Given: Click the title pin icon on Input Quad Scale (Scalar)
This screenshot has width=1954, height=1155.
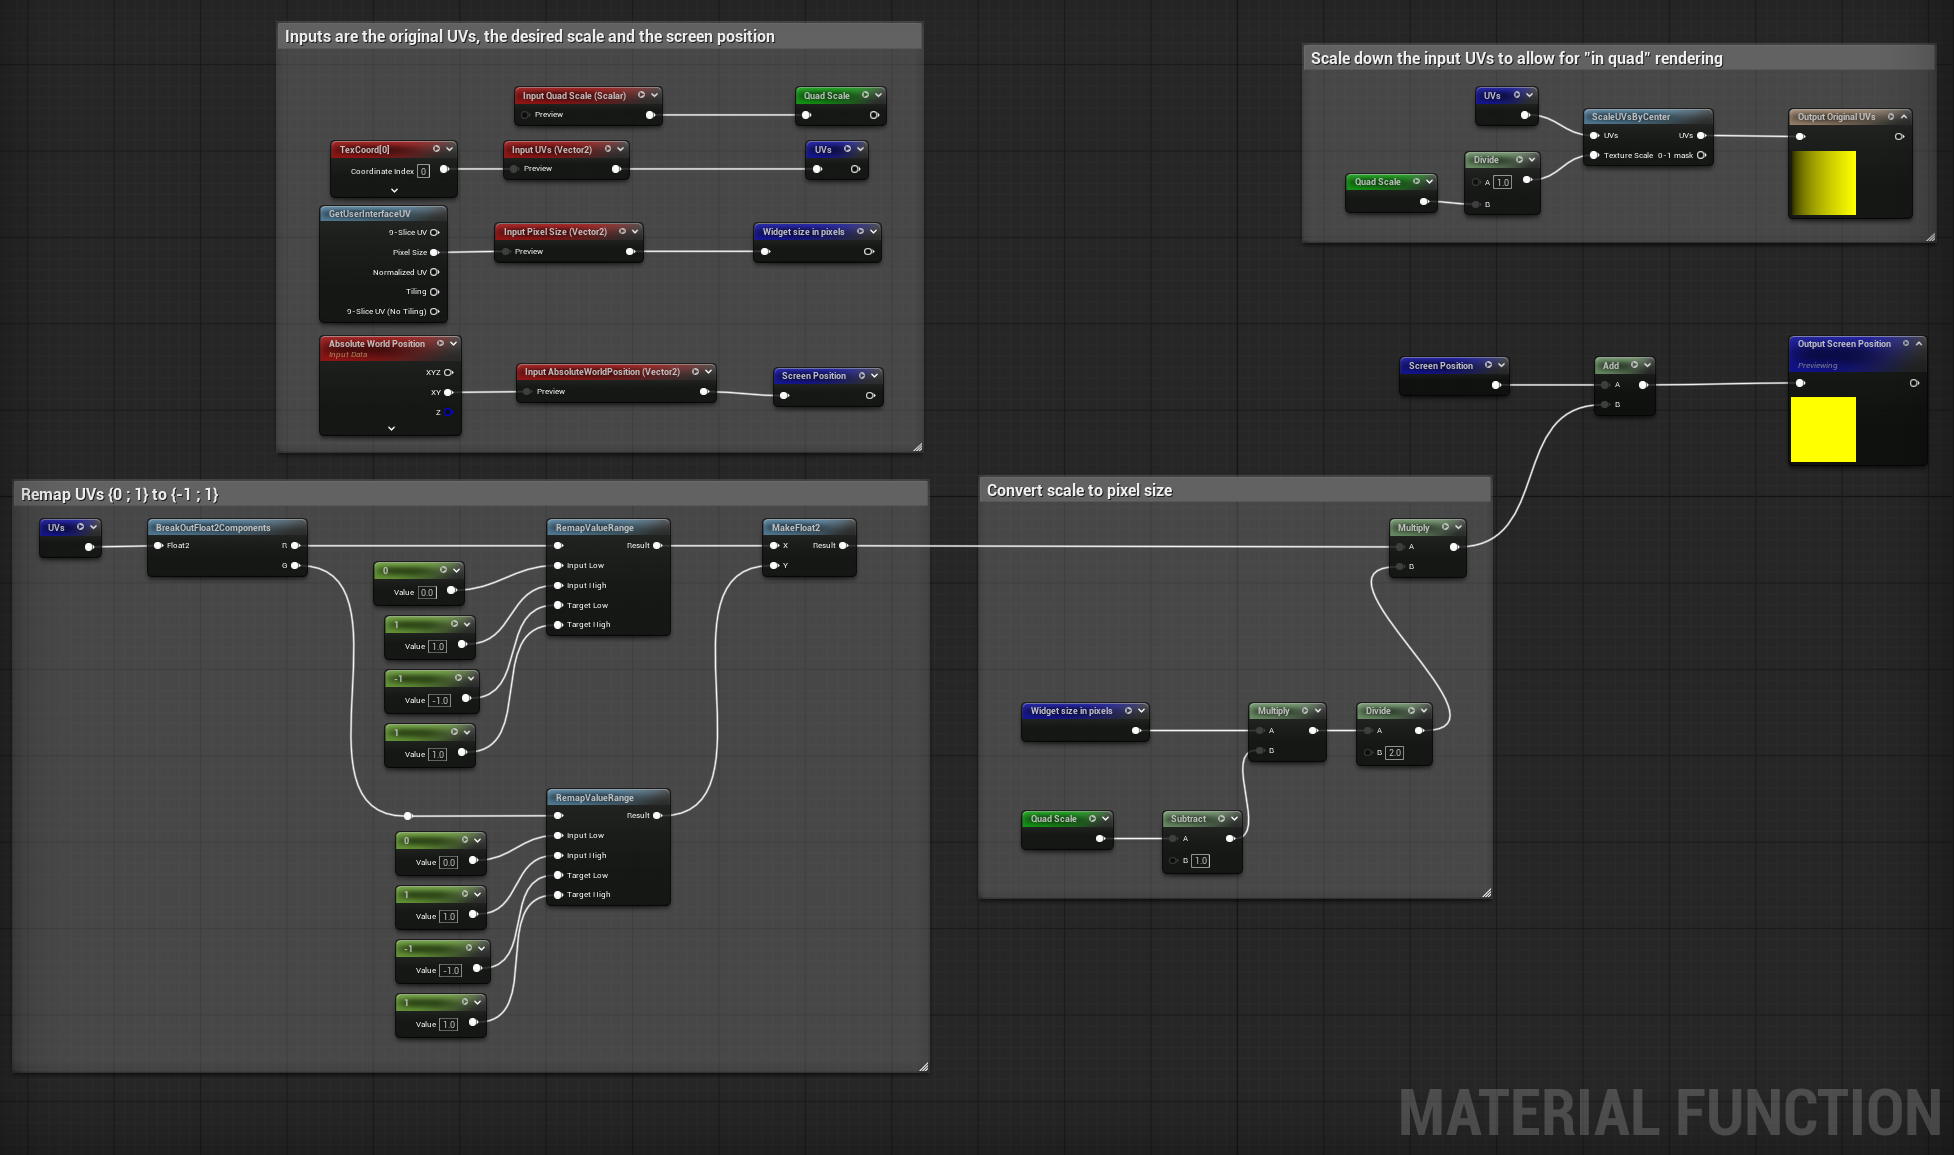Looking at the screenshot, I should pyautogui.click(x=641, y=95).
